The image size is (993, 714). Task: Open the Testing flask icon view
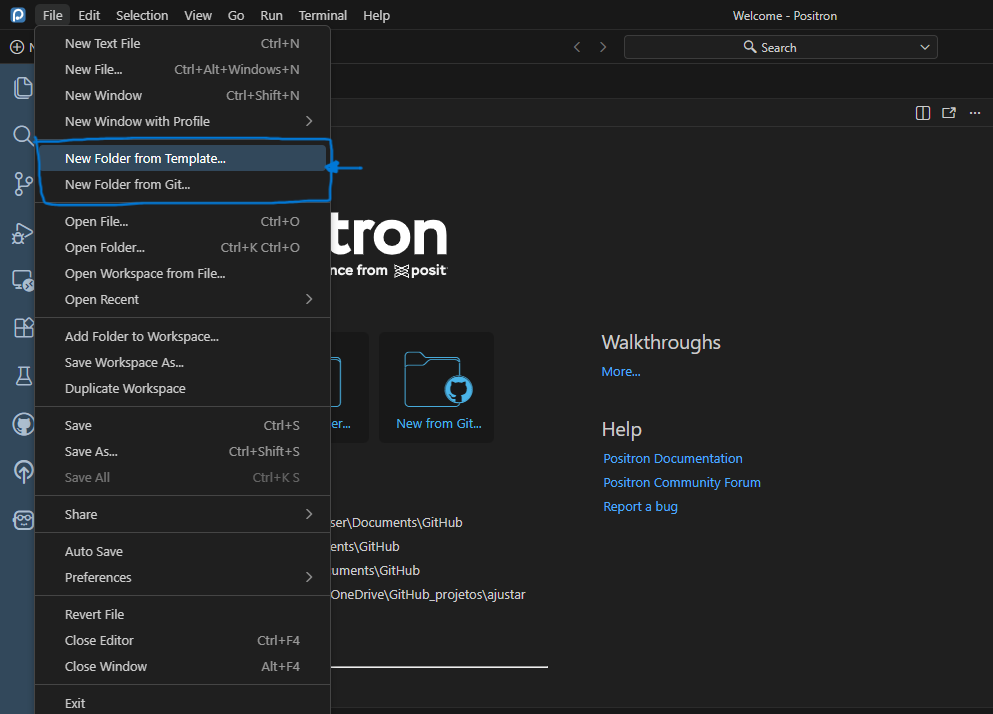[21, 376]
